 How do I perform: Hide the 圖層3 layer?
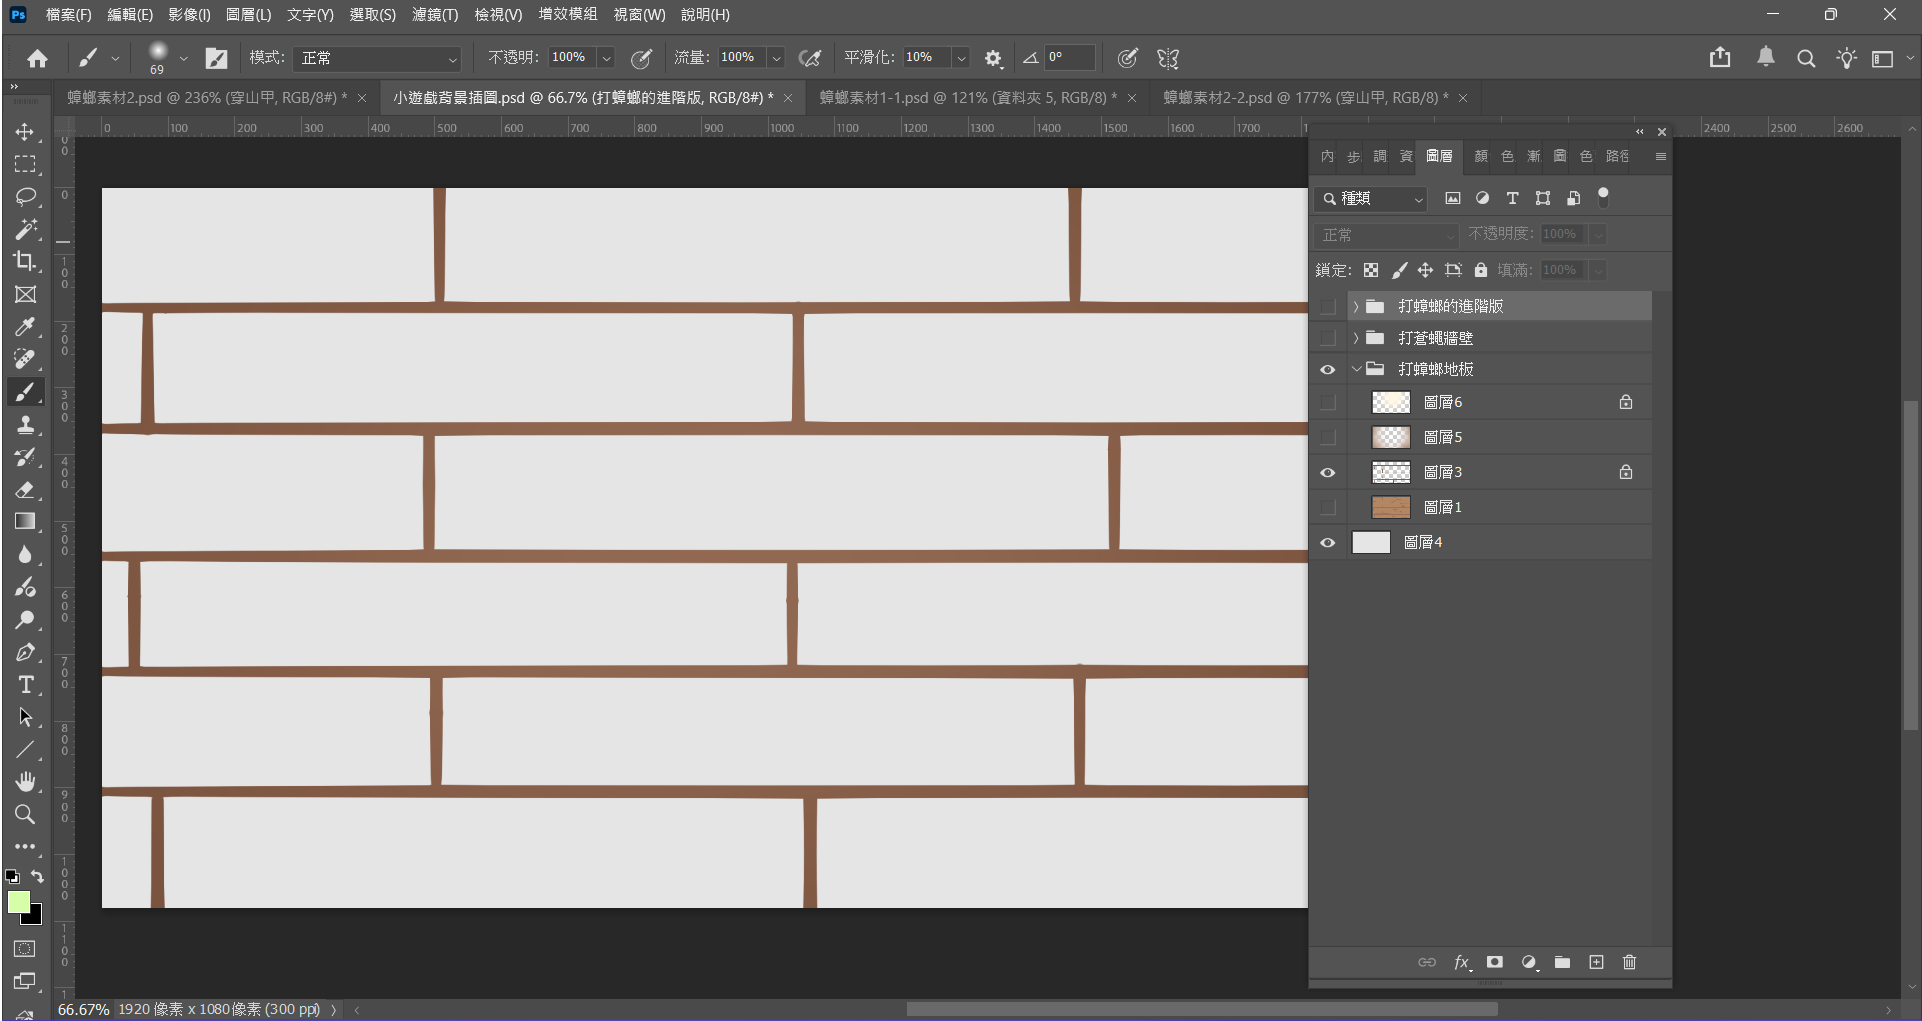pos(1328,473)
